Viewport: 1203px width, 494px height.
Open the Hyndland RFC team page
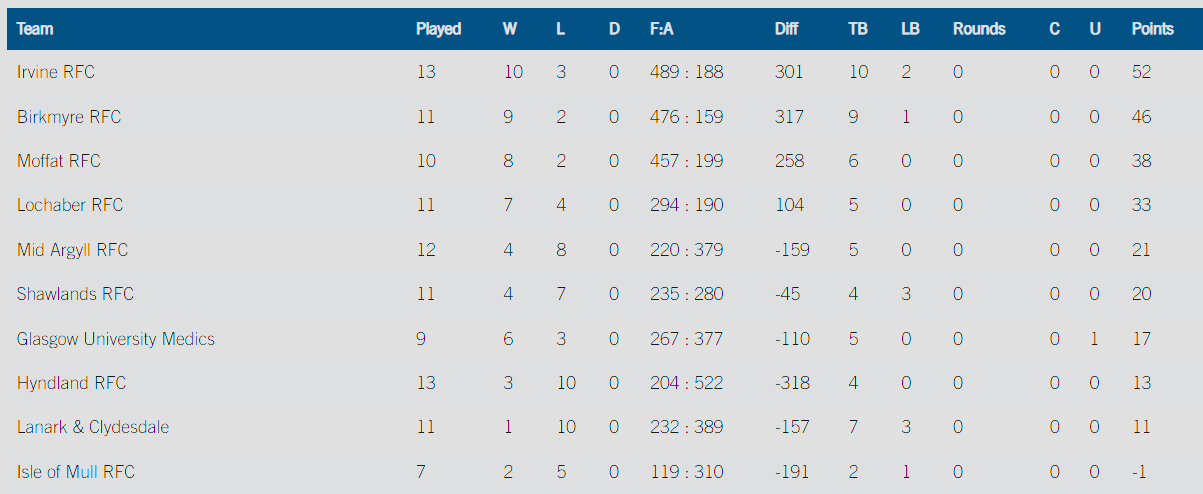72,383
